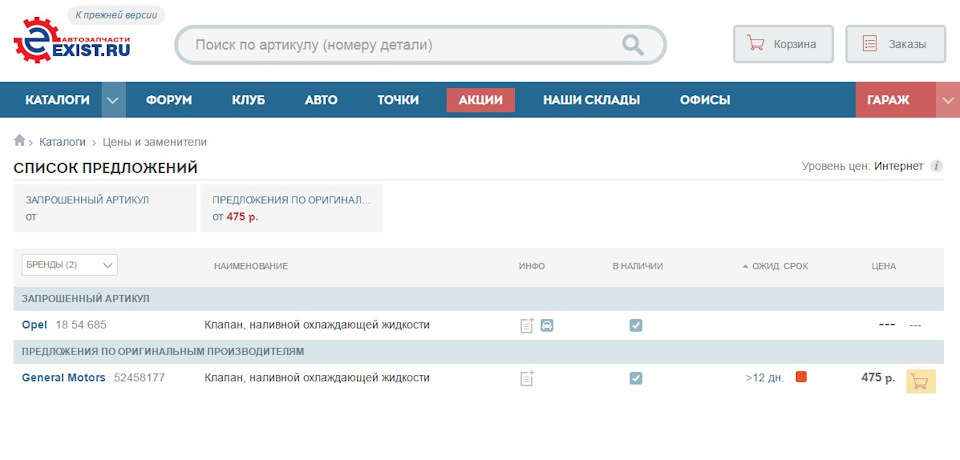Screen dimensions: 960x460
Task: Open Наши склады menu item
Action: click(591, 100)
